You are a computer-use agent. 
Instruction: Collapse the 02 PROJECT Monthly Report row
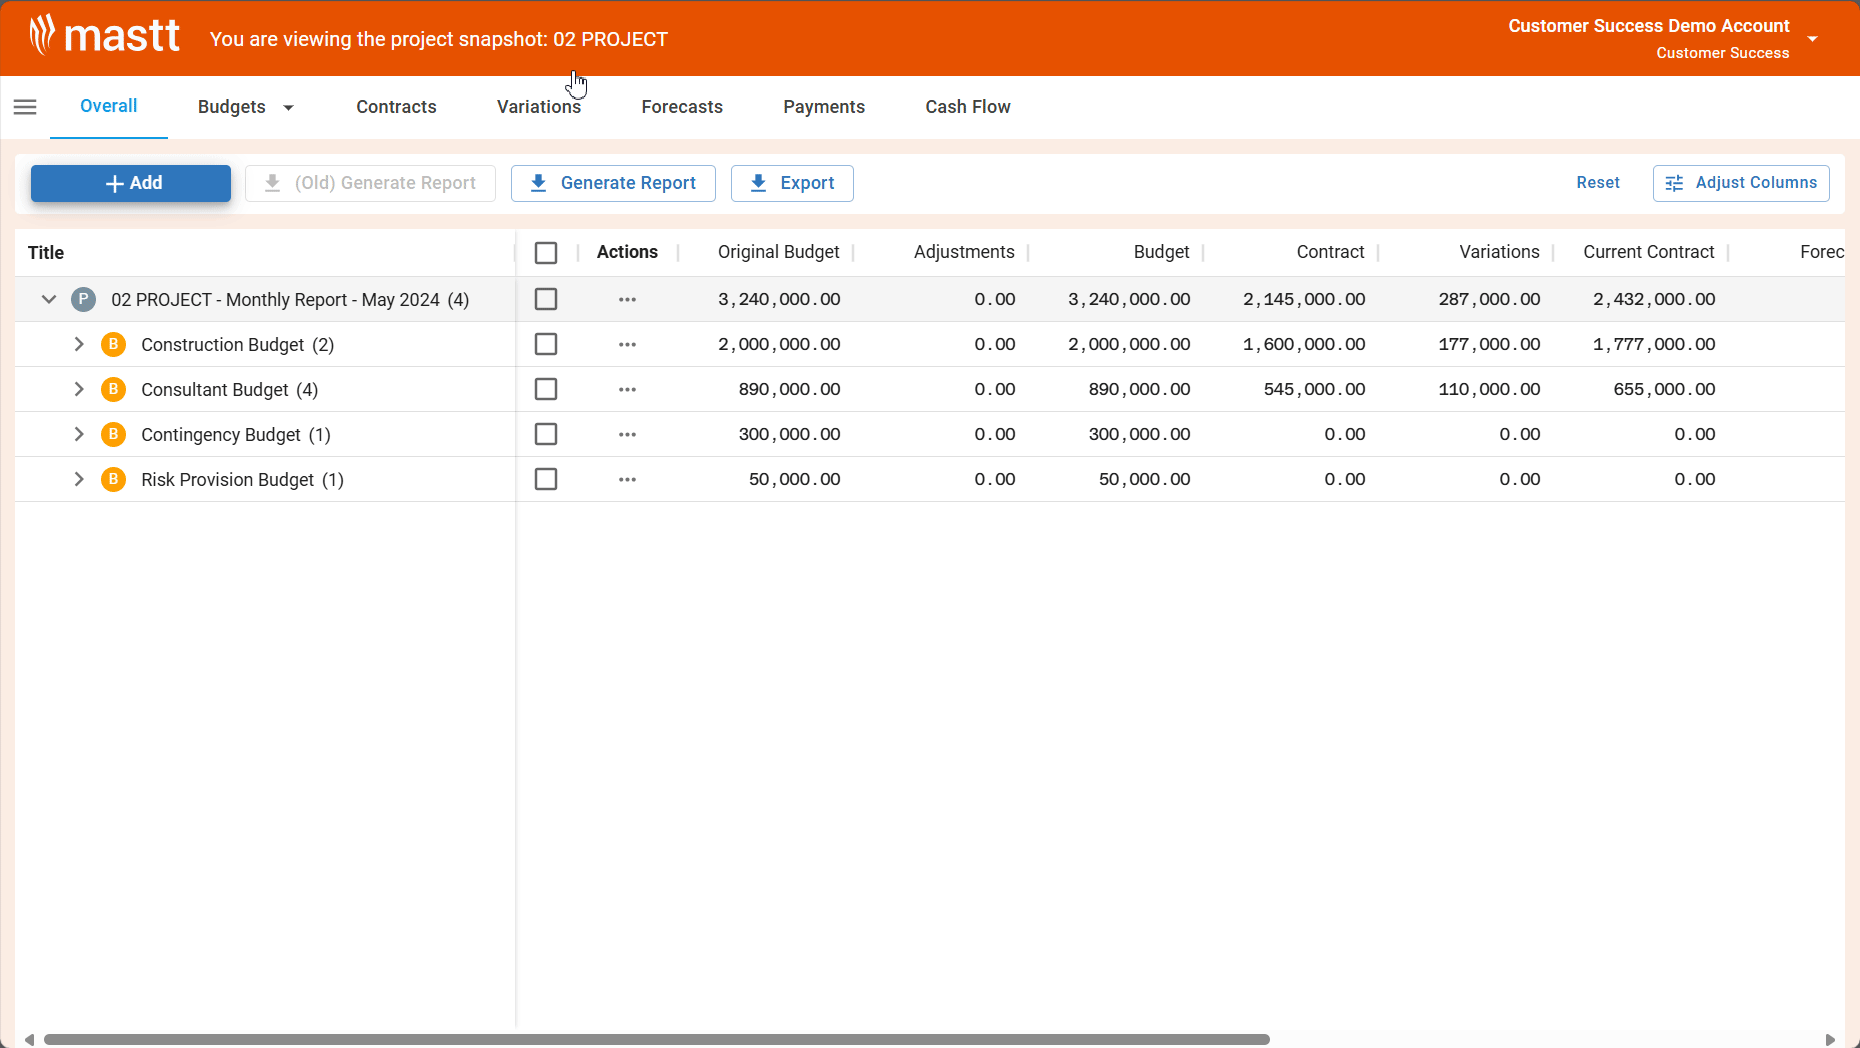pos(48,299)
